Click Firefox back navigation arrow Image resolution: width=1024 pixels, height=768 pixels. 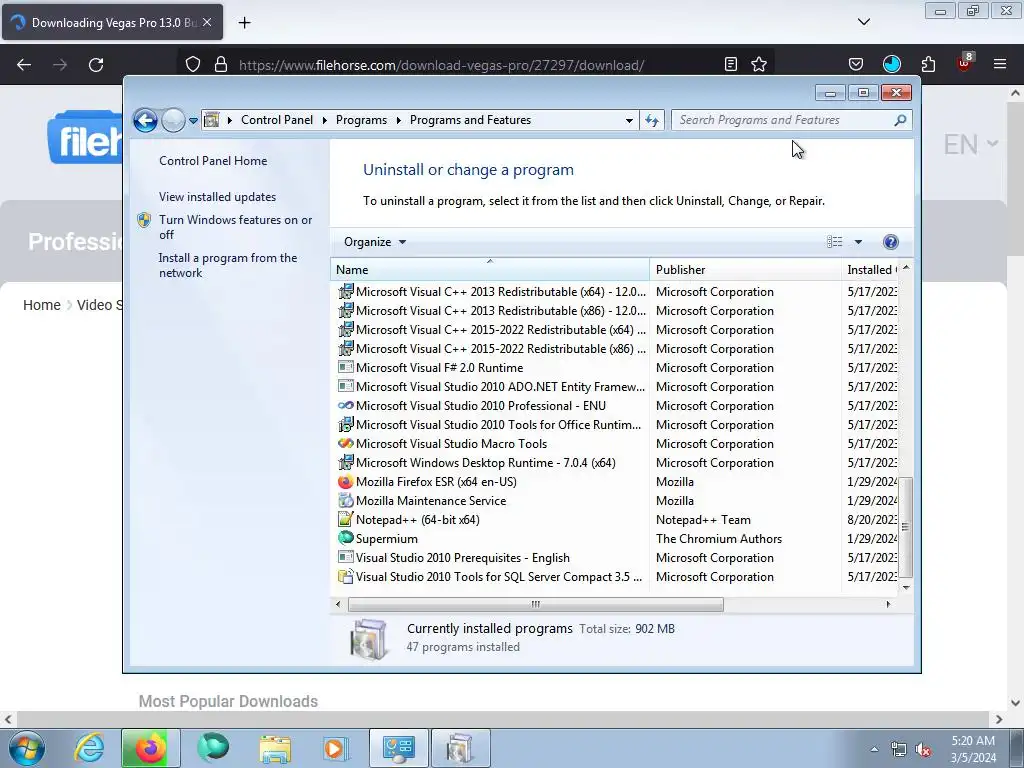click(x=24, y=65)
